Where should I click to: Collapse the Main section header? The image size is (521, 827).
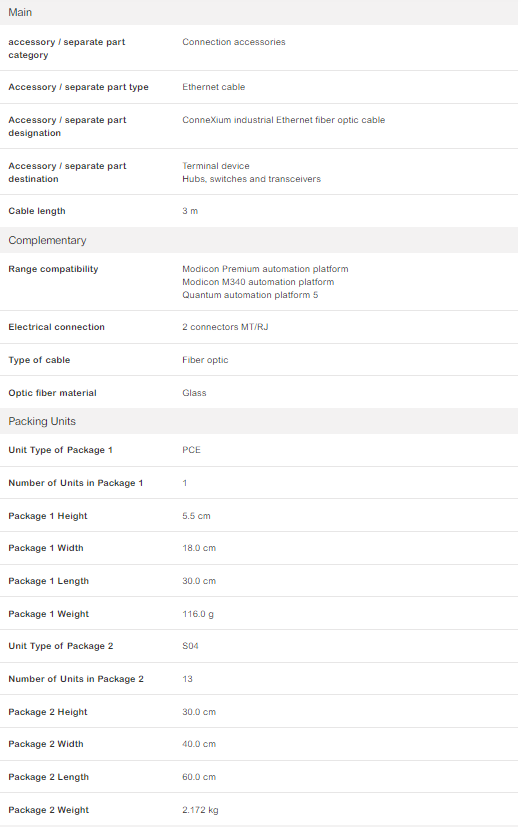click(259, 12)
